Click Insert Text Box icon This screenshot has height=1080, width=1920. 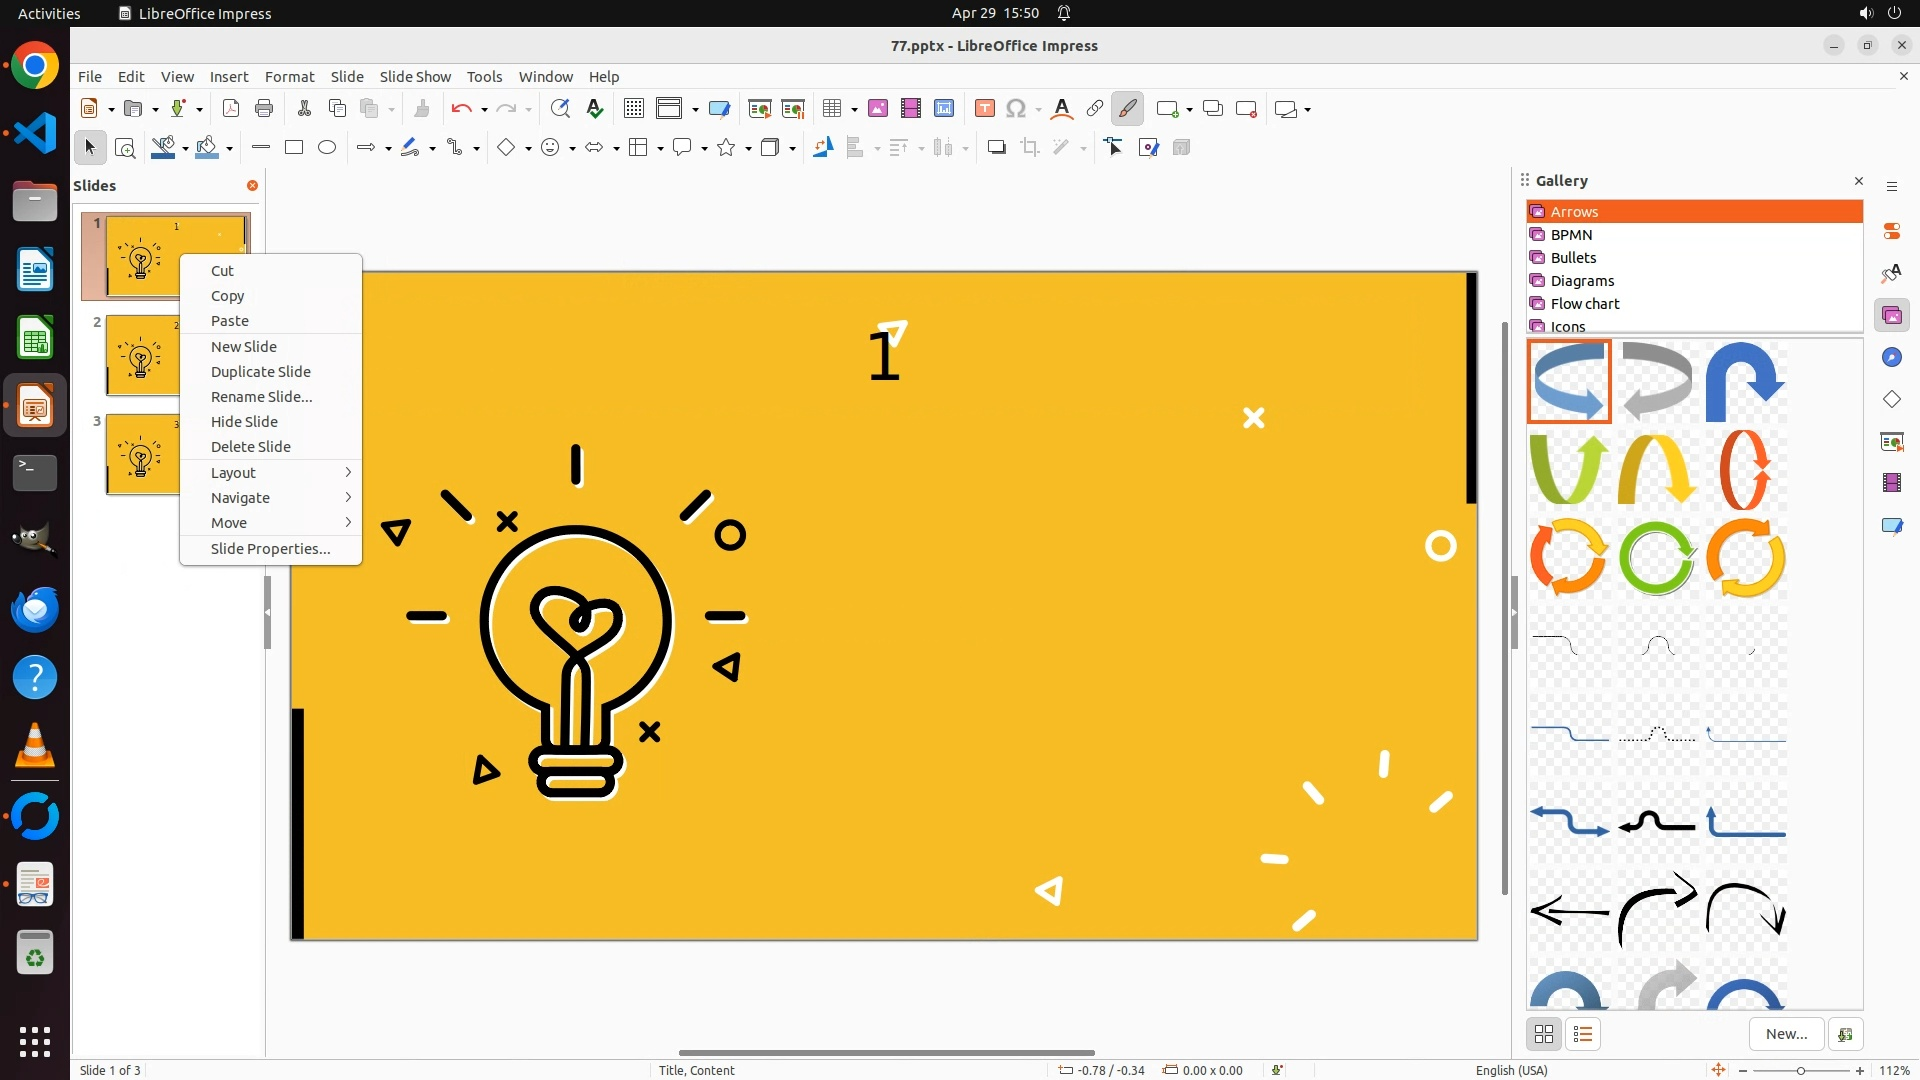tap(984, 109)
